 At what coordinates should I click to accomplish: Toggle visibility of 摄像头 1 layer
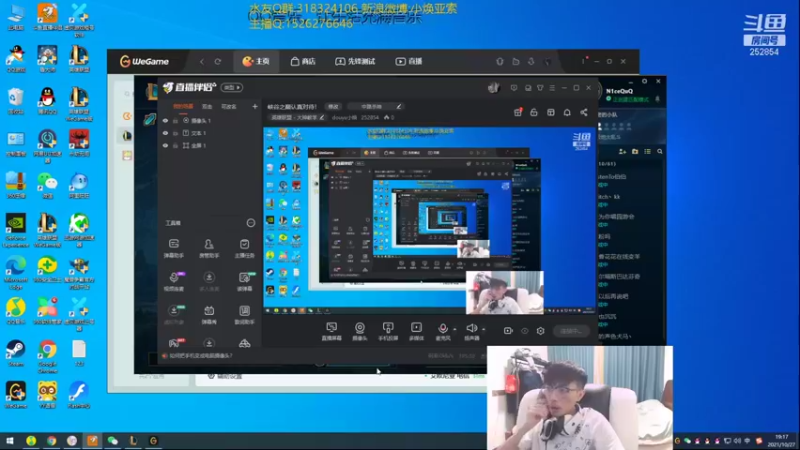(165, 120)
